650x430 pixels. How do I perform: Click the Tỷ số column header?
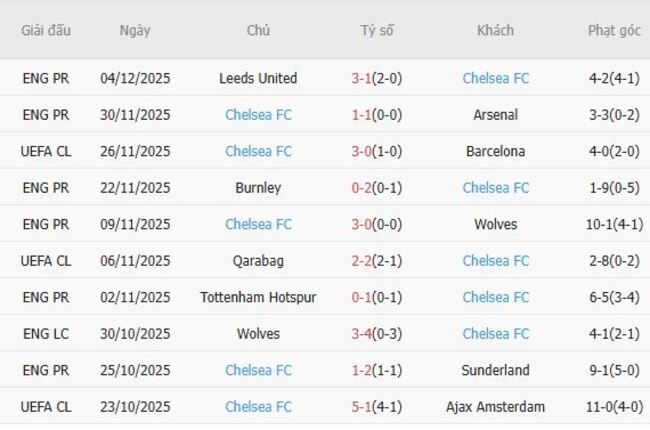[x=377, y=30]
